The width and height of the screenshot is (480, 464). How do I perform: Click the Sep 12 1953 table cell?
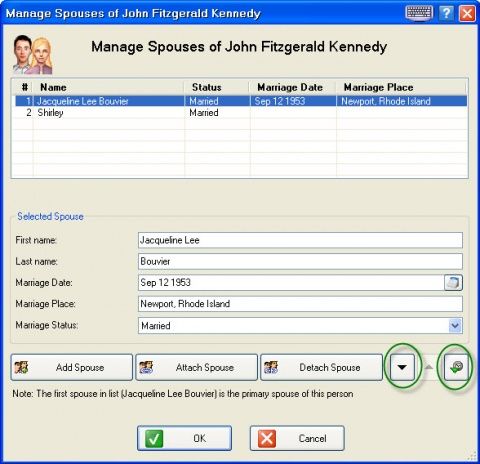click(293, 101)
